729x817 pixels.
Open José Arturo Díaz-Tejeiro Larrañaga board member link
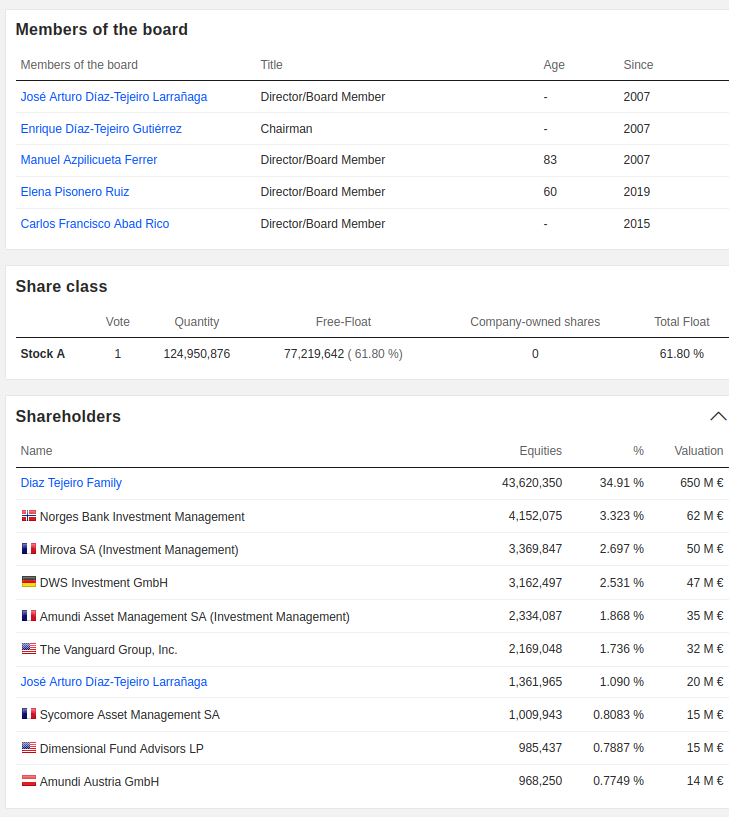tap(114, 97)
